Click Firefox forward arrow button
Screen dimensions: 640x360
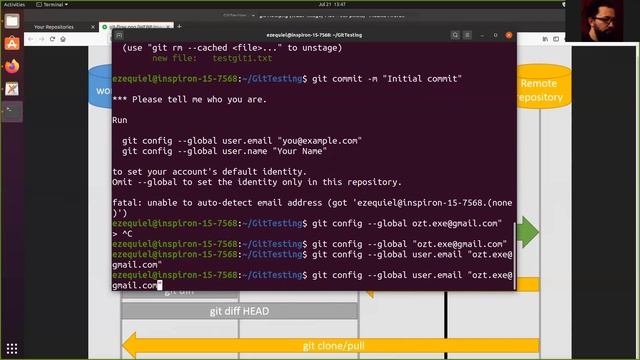pos(41,39)
